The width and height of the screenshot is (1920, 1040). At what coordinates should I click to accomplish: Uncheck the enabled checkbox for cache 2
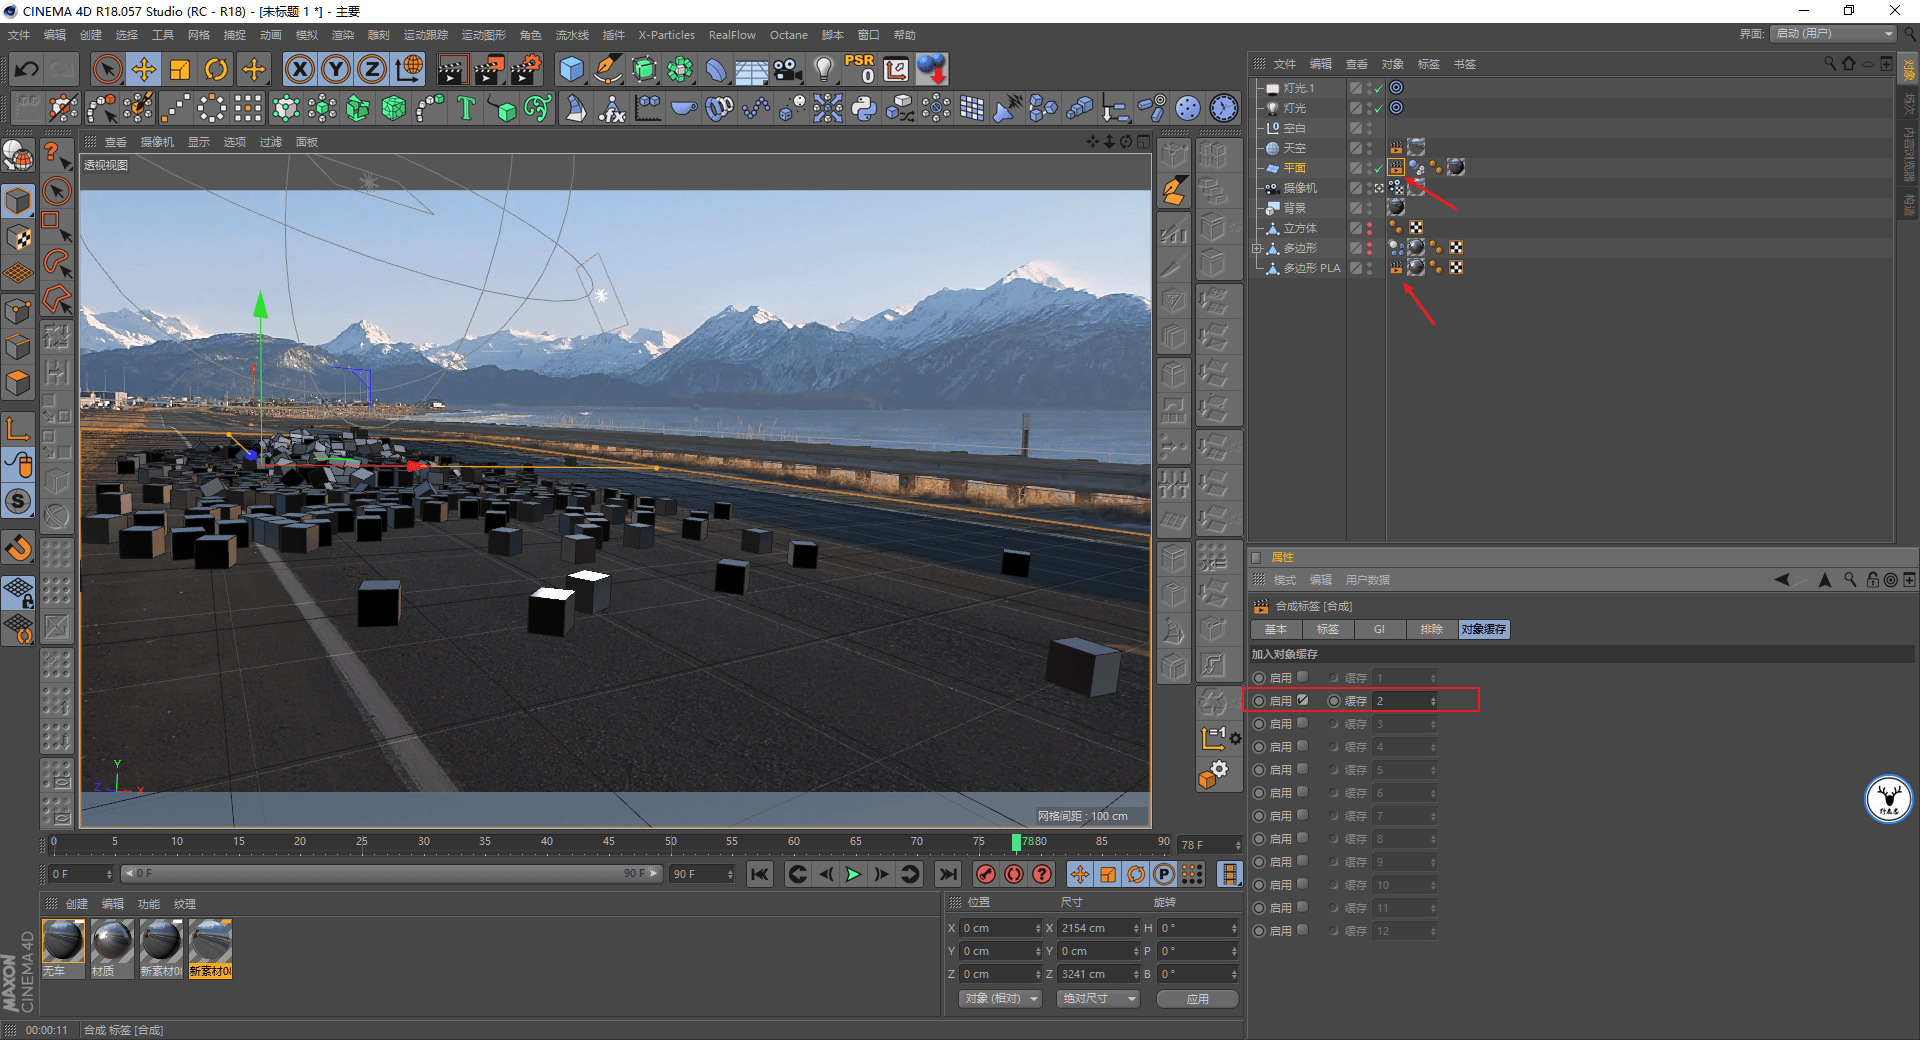[x=1303, y=700]
